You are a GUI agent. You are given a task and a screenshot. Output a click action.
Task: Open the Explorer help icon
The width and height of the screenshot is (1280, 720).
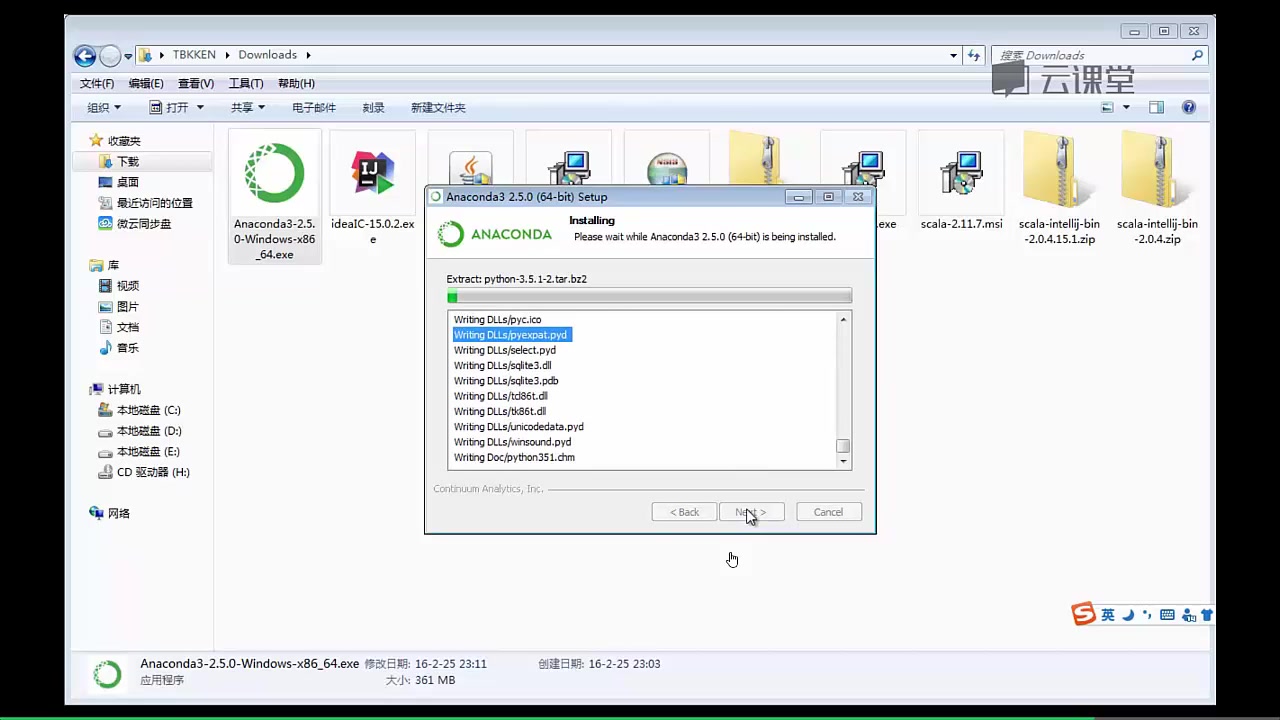tap(1189, 107)
